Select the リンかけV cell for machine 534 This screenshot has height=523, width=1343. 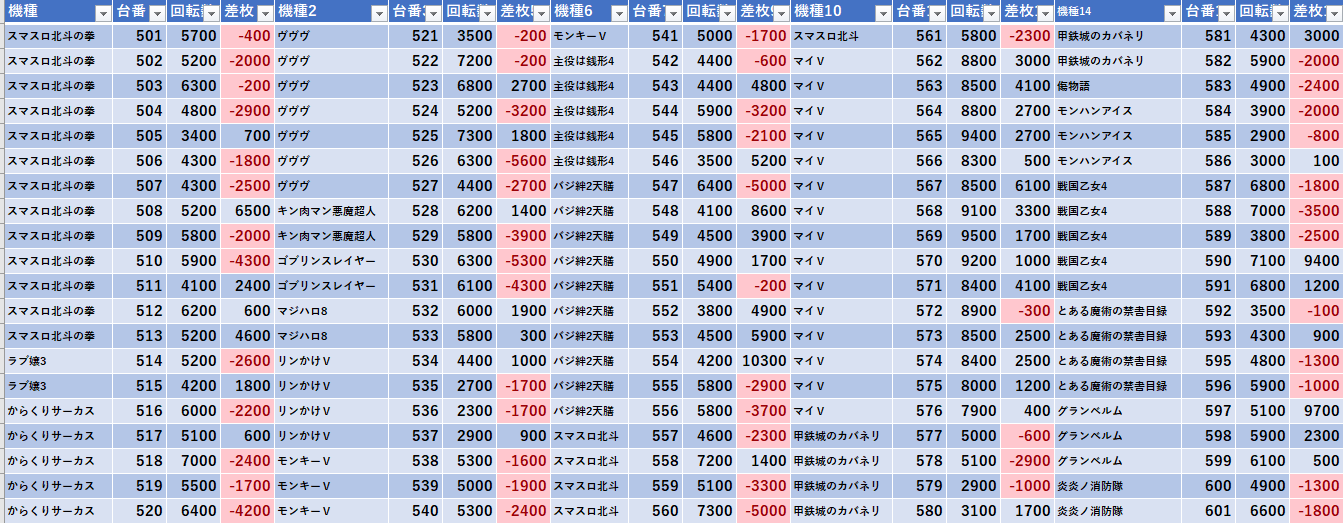331,360
